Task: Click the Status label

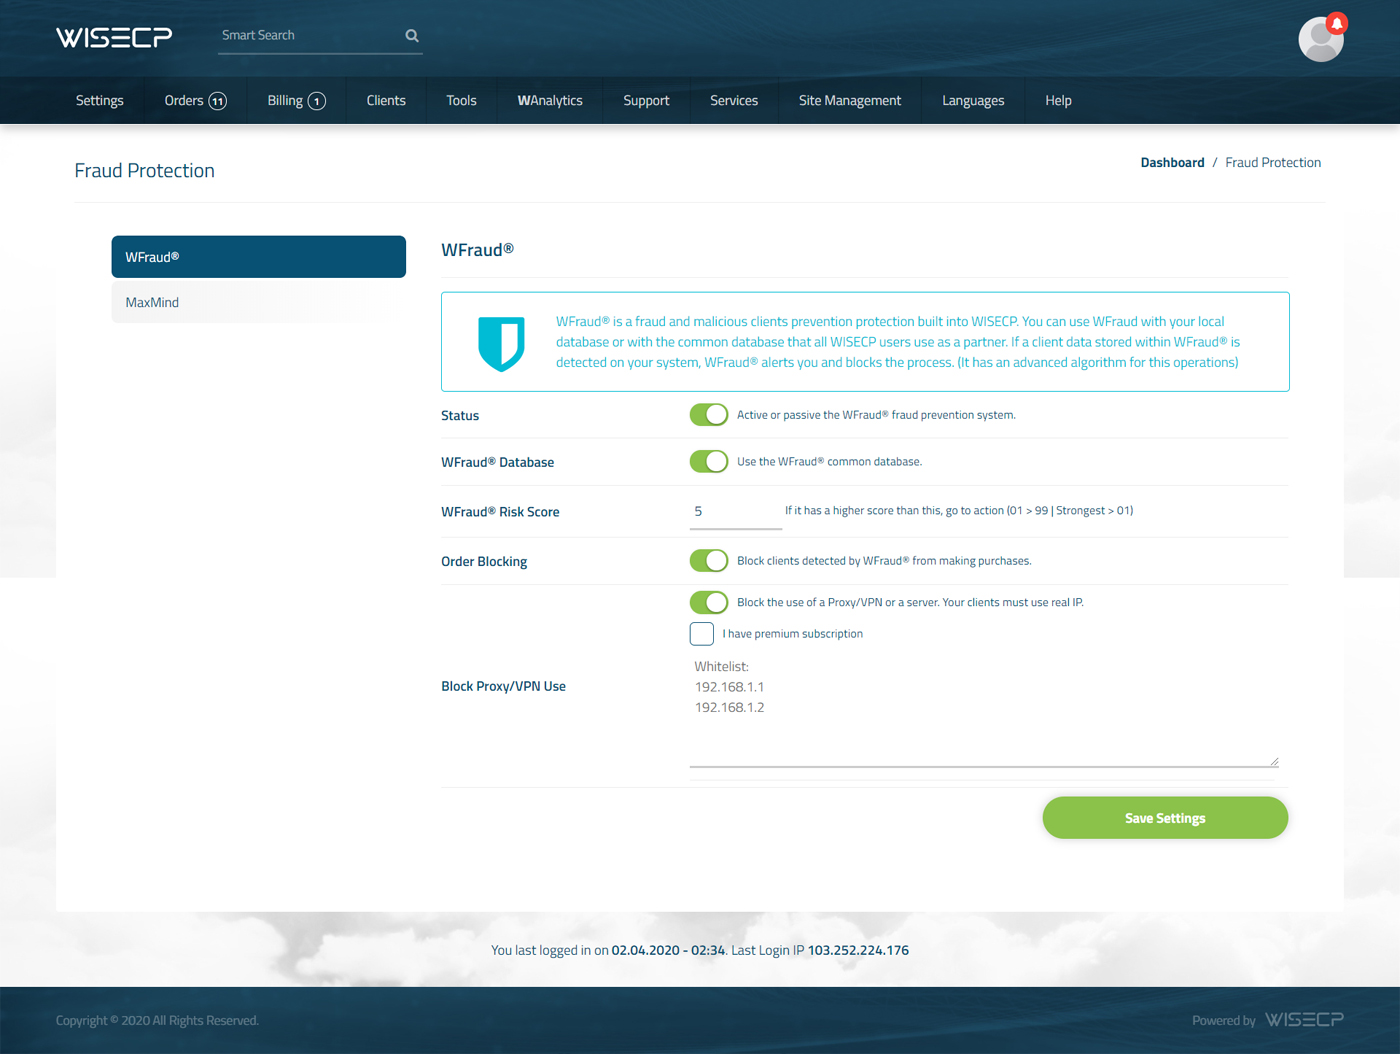Action: point(460,416)
